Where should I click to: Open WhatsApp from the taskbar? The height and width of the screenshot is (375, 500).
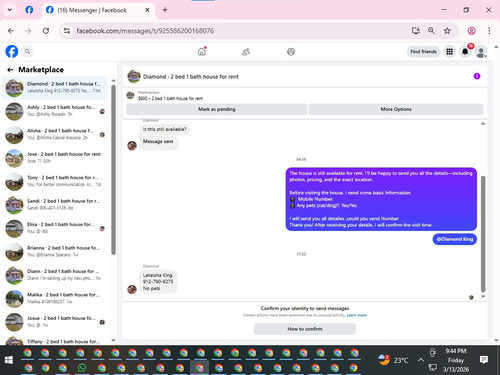point(82,368)
